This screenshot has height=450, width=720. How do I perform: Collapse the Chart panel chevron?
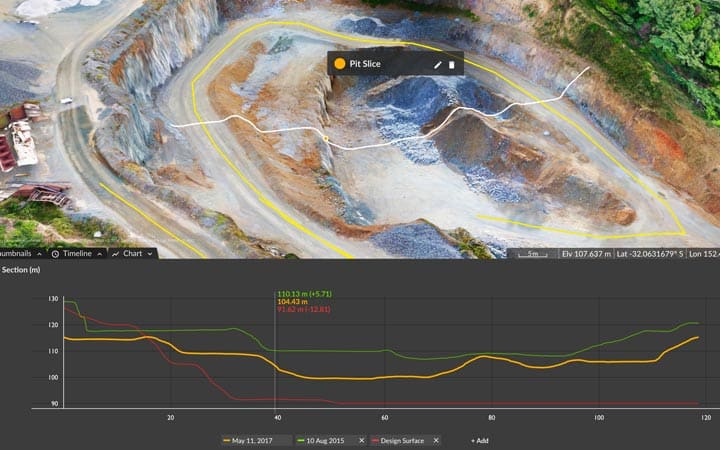point(150,254)
